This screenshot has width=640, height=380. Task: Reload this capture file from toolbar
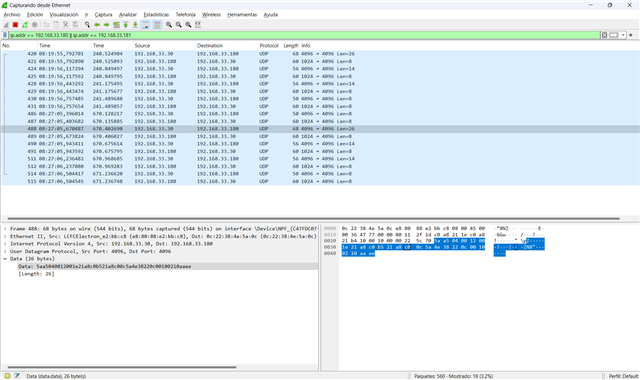pyautogui.click(x=75, y=25)
